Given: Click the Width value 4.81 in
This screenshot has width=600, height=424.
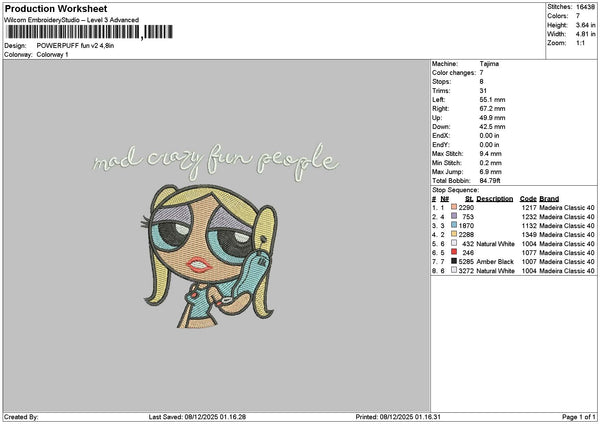Looking at the screenshot, I should tap(585, 34).
